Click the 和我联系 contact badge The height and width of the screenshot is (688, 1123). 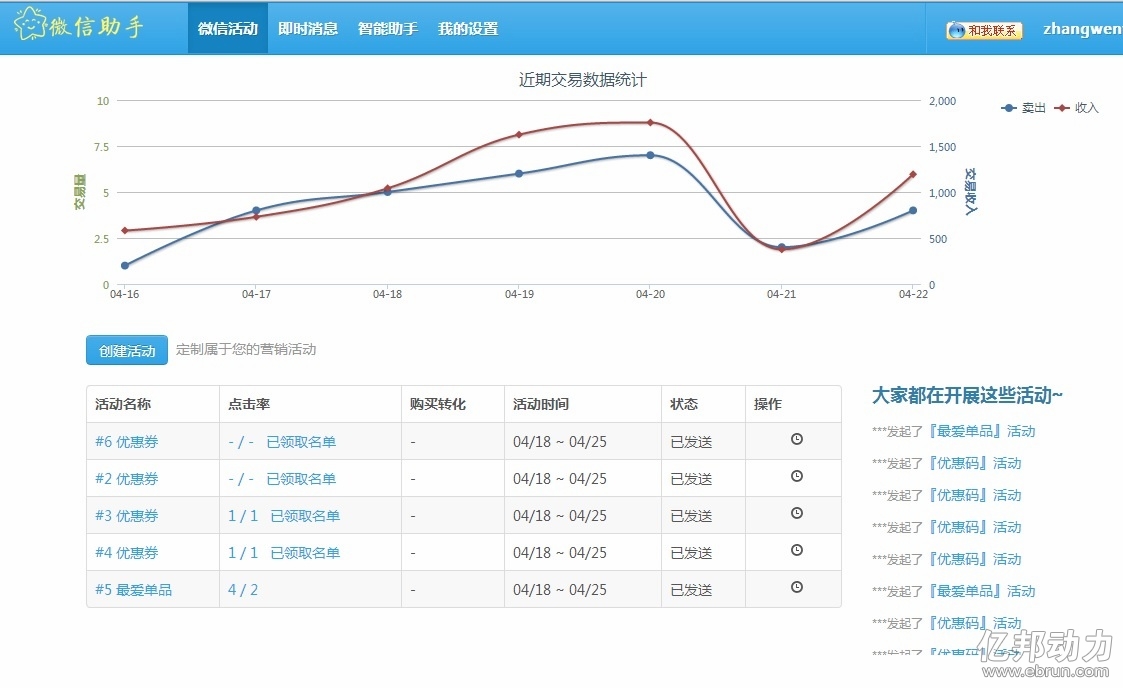pyautogui.click(x=984, y=30)
